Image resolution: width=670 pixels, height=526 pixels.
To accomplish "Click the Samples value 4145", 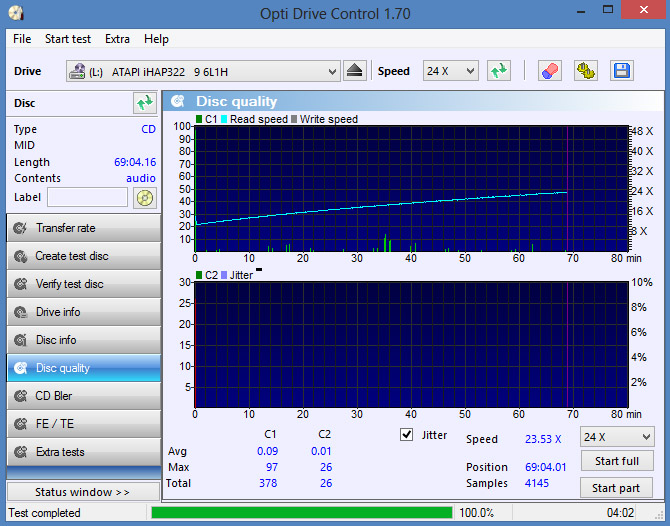I will [x=537, y=483].
